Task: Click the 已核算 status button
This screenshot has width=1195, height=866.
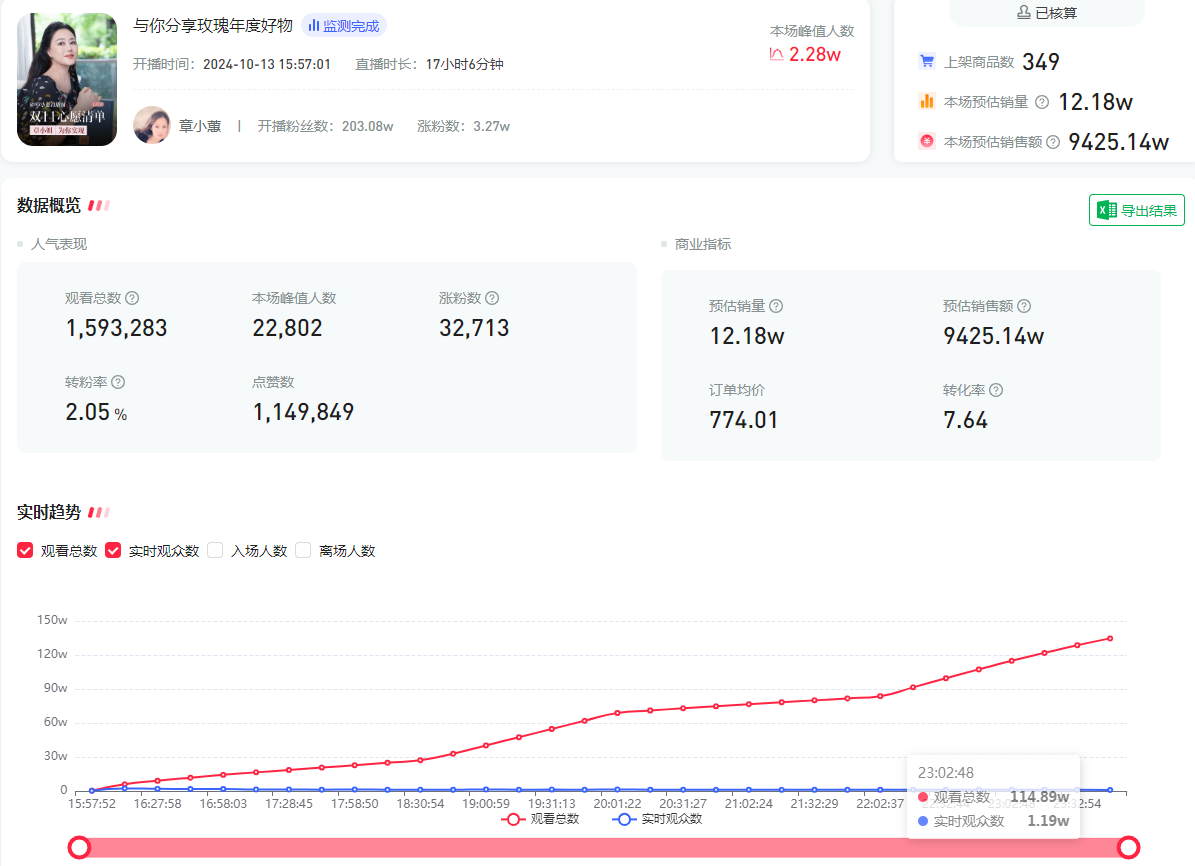Action: click(x=1046, y=13)
